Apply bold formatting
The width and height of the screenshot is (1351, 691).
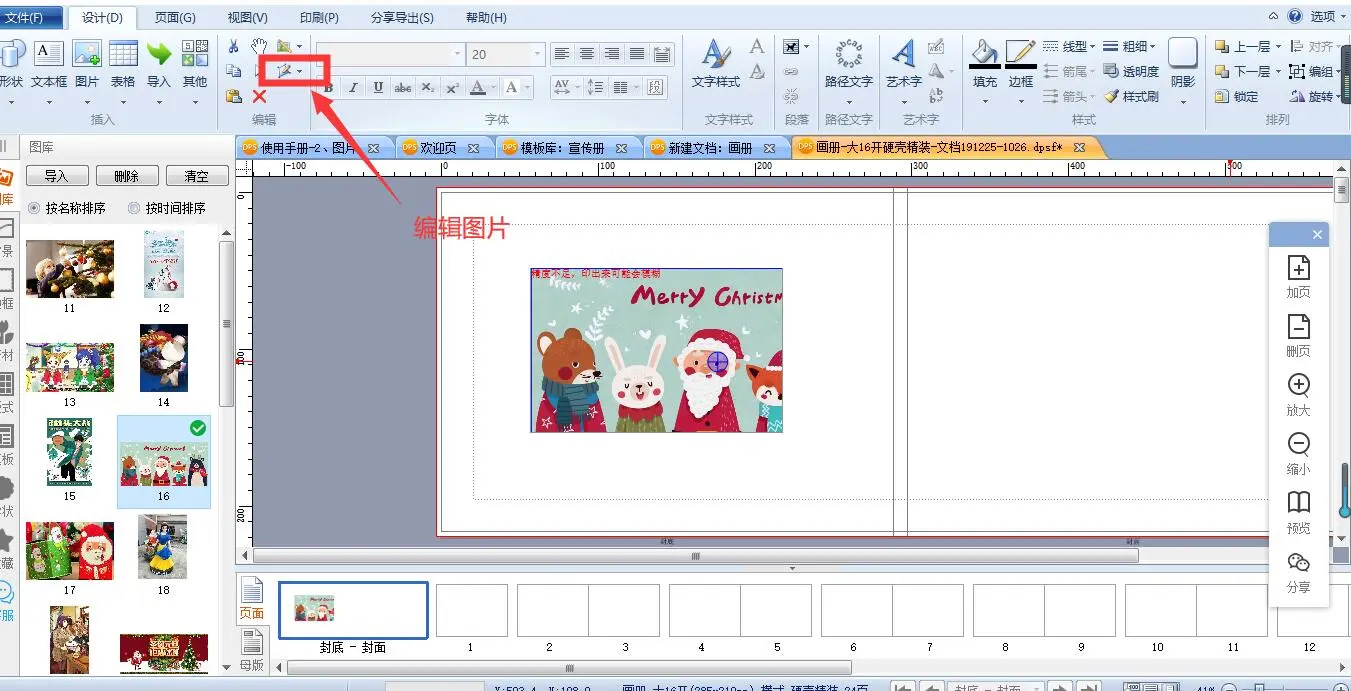click(x=328, y=88)
